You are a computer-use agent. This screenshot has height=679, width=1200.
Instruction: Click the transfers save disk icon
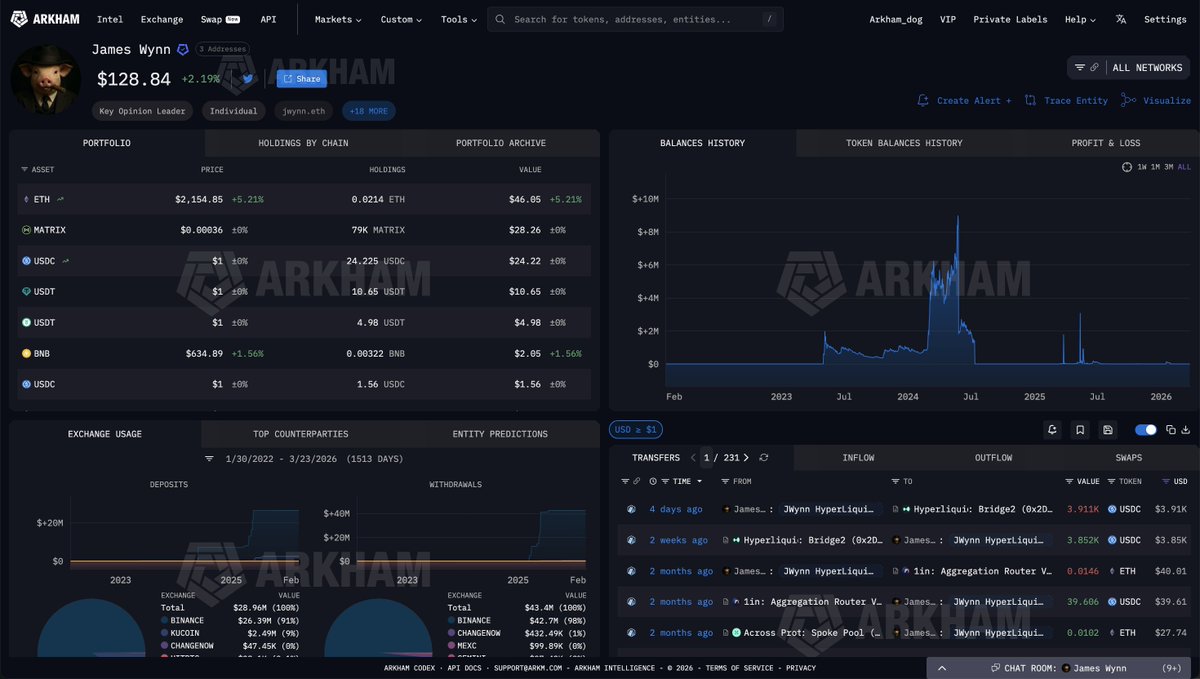click(1108, 430)
